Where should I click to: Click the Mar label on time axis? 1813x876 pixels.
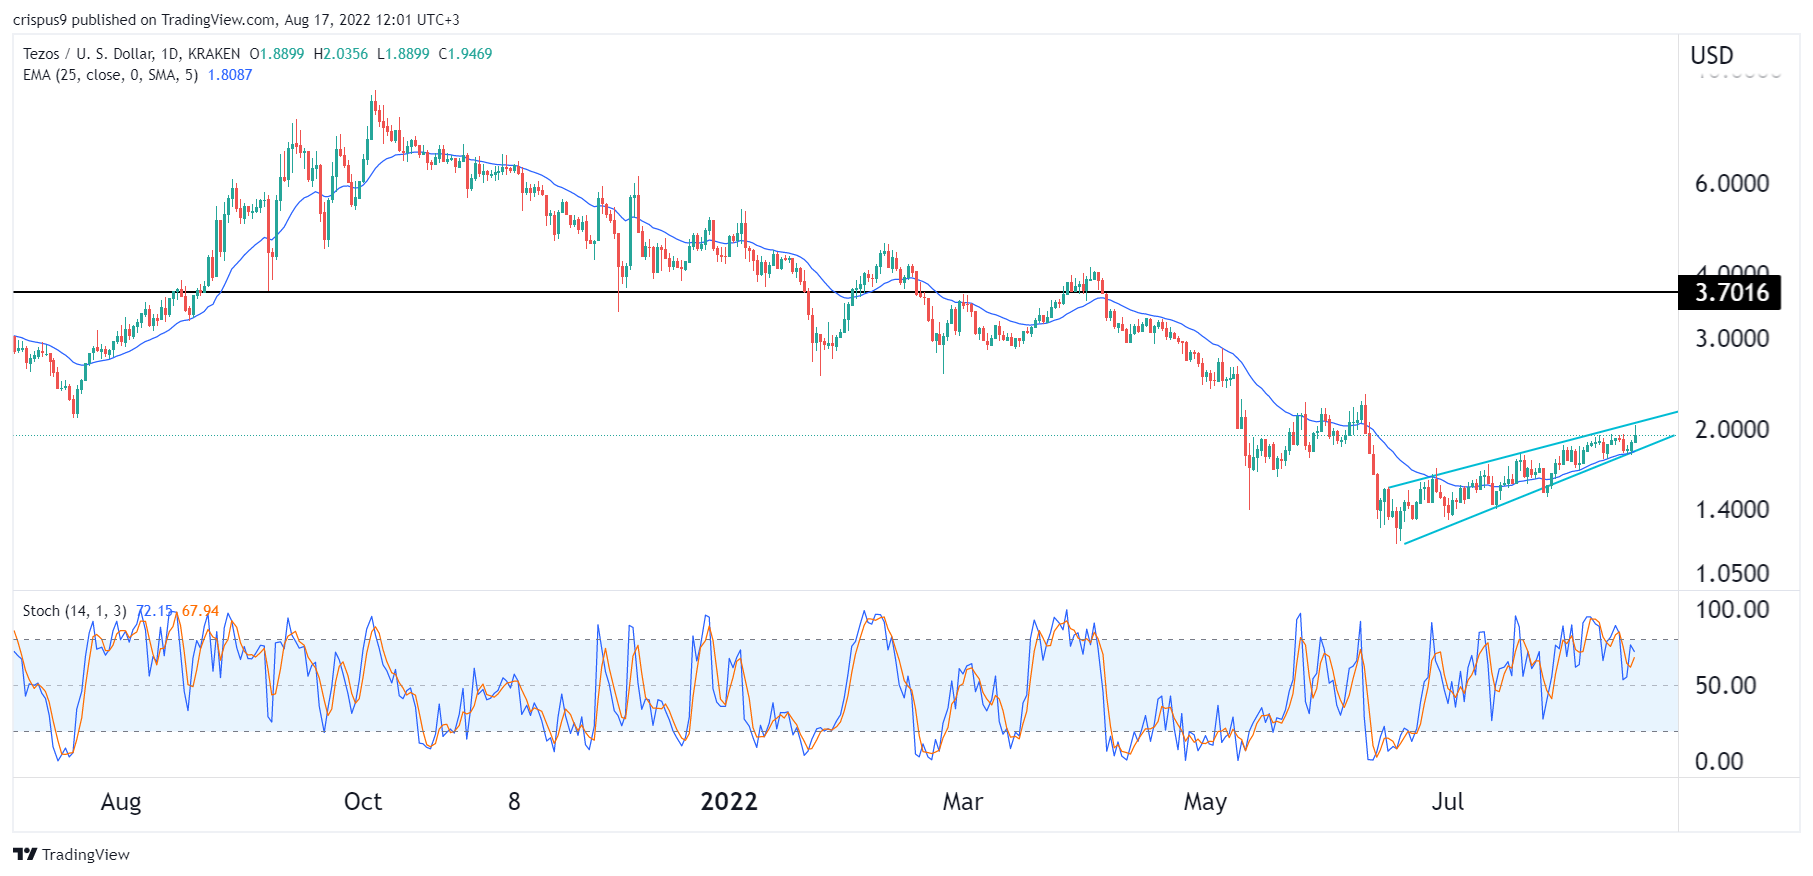point(963,802)
